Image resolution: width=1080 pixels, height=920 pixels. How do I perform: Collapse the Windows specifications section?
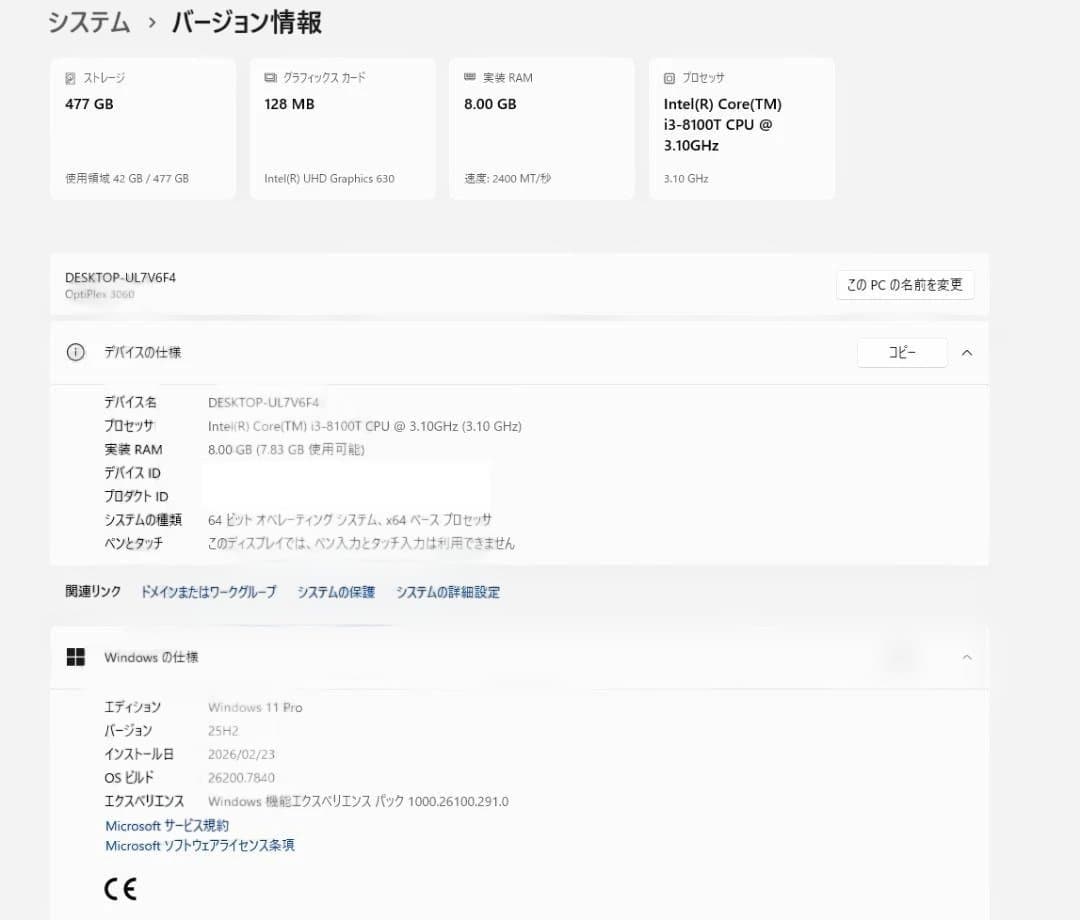(967, 657)
